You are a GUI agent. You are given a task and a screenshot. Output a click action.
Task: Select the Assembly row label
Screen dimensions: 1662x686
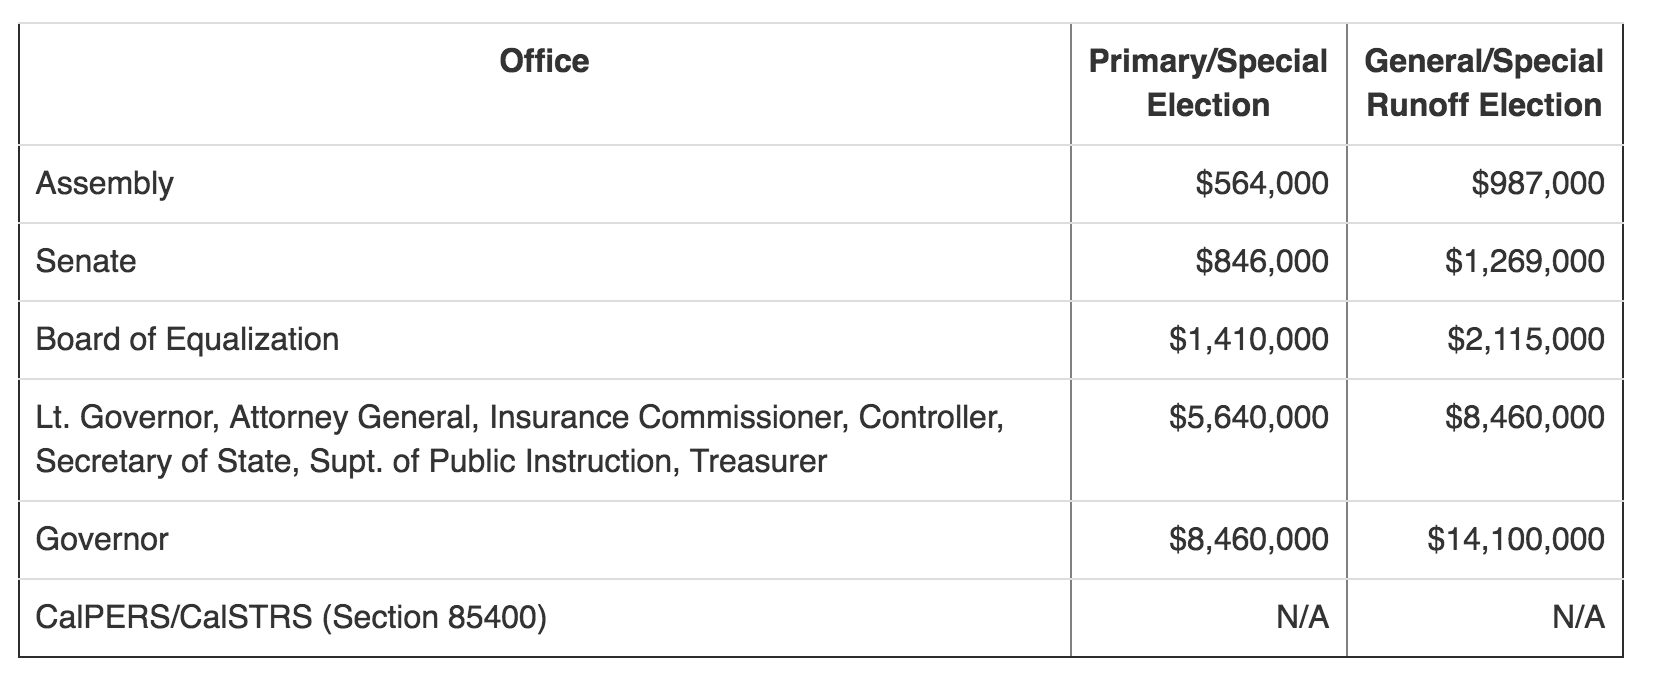click(x=105, y=183)
